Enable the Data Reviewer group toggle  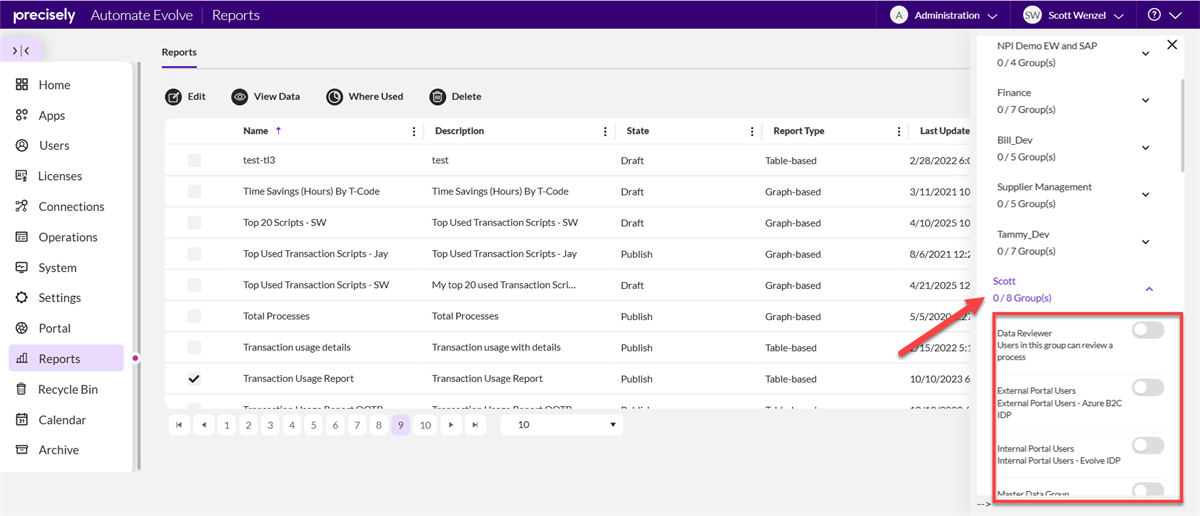[1148, 331]
